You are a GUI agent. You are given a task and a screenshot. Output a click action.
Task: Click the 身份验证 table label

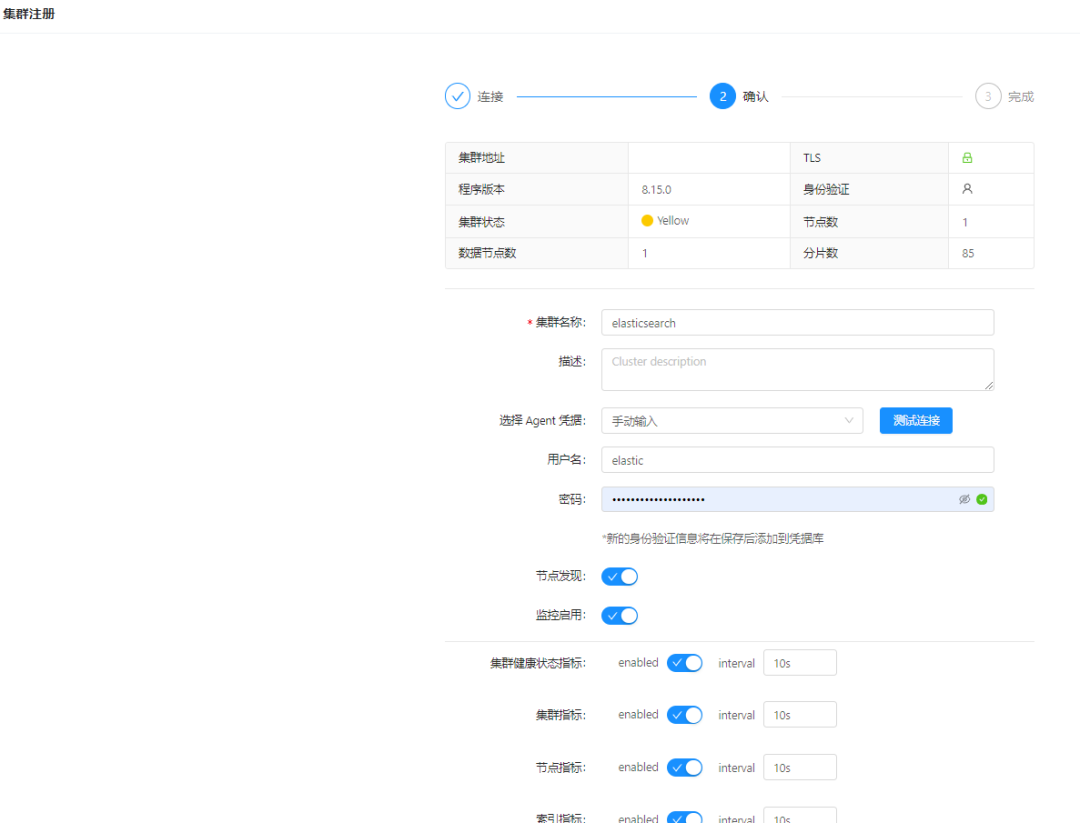point(826,189)
